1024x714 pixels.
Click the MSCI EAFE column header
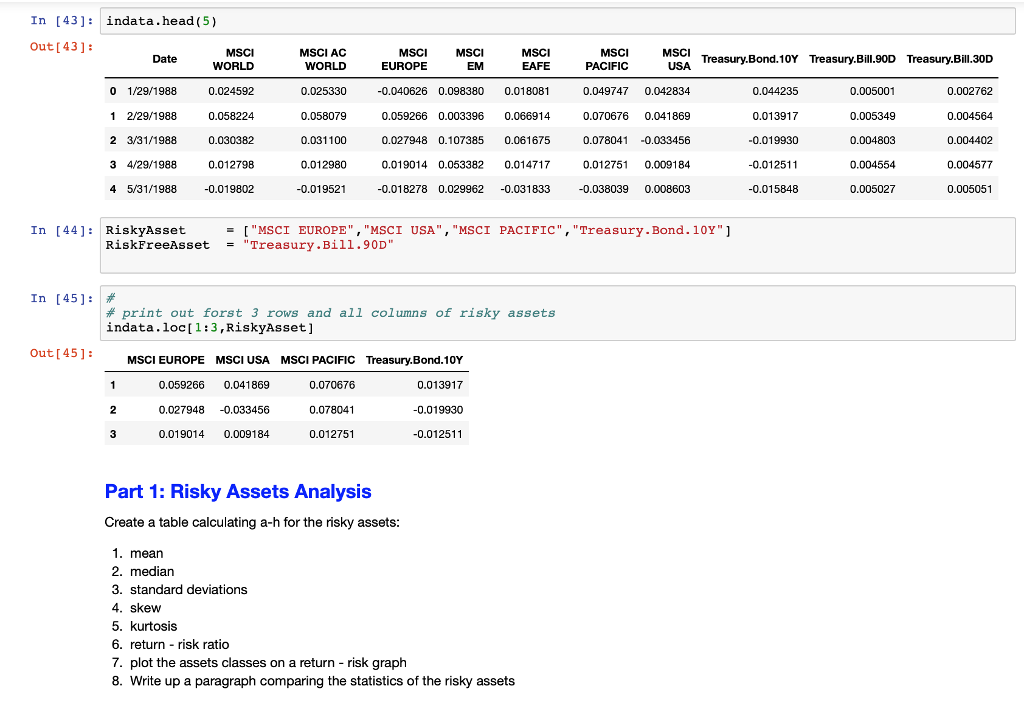[535, 58]
